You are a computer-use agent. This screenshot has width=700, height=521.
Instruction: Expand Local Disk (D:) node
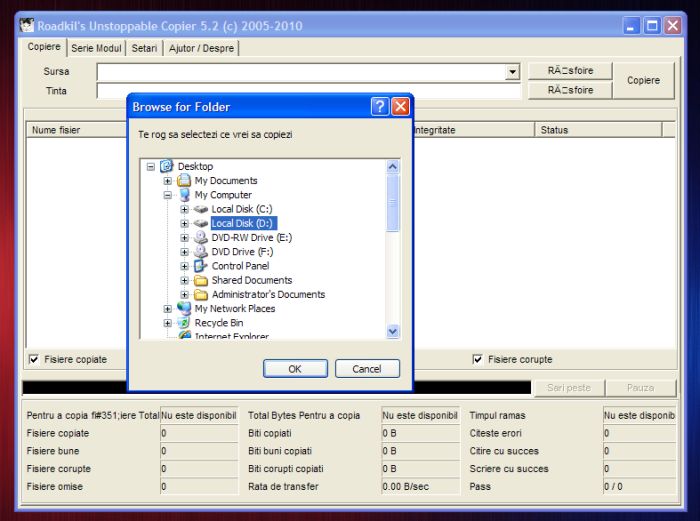[x=184, y=223]
